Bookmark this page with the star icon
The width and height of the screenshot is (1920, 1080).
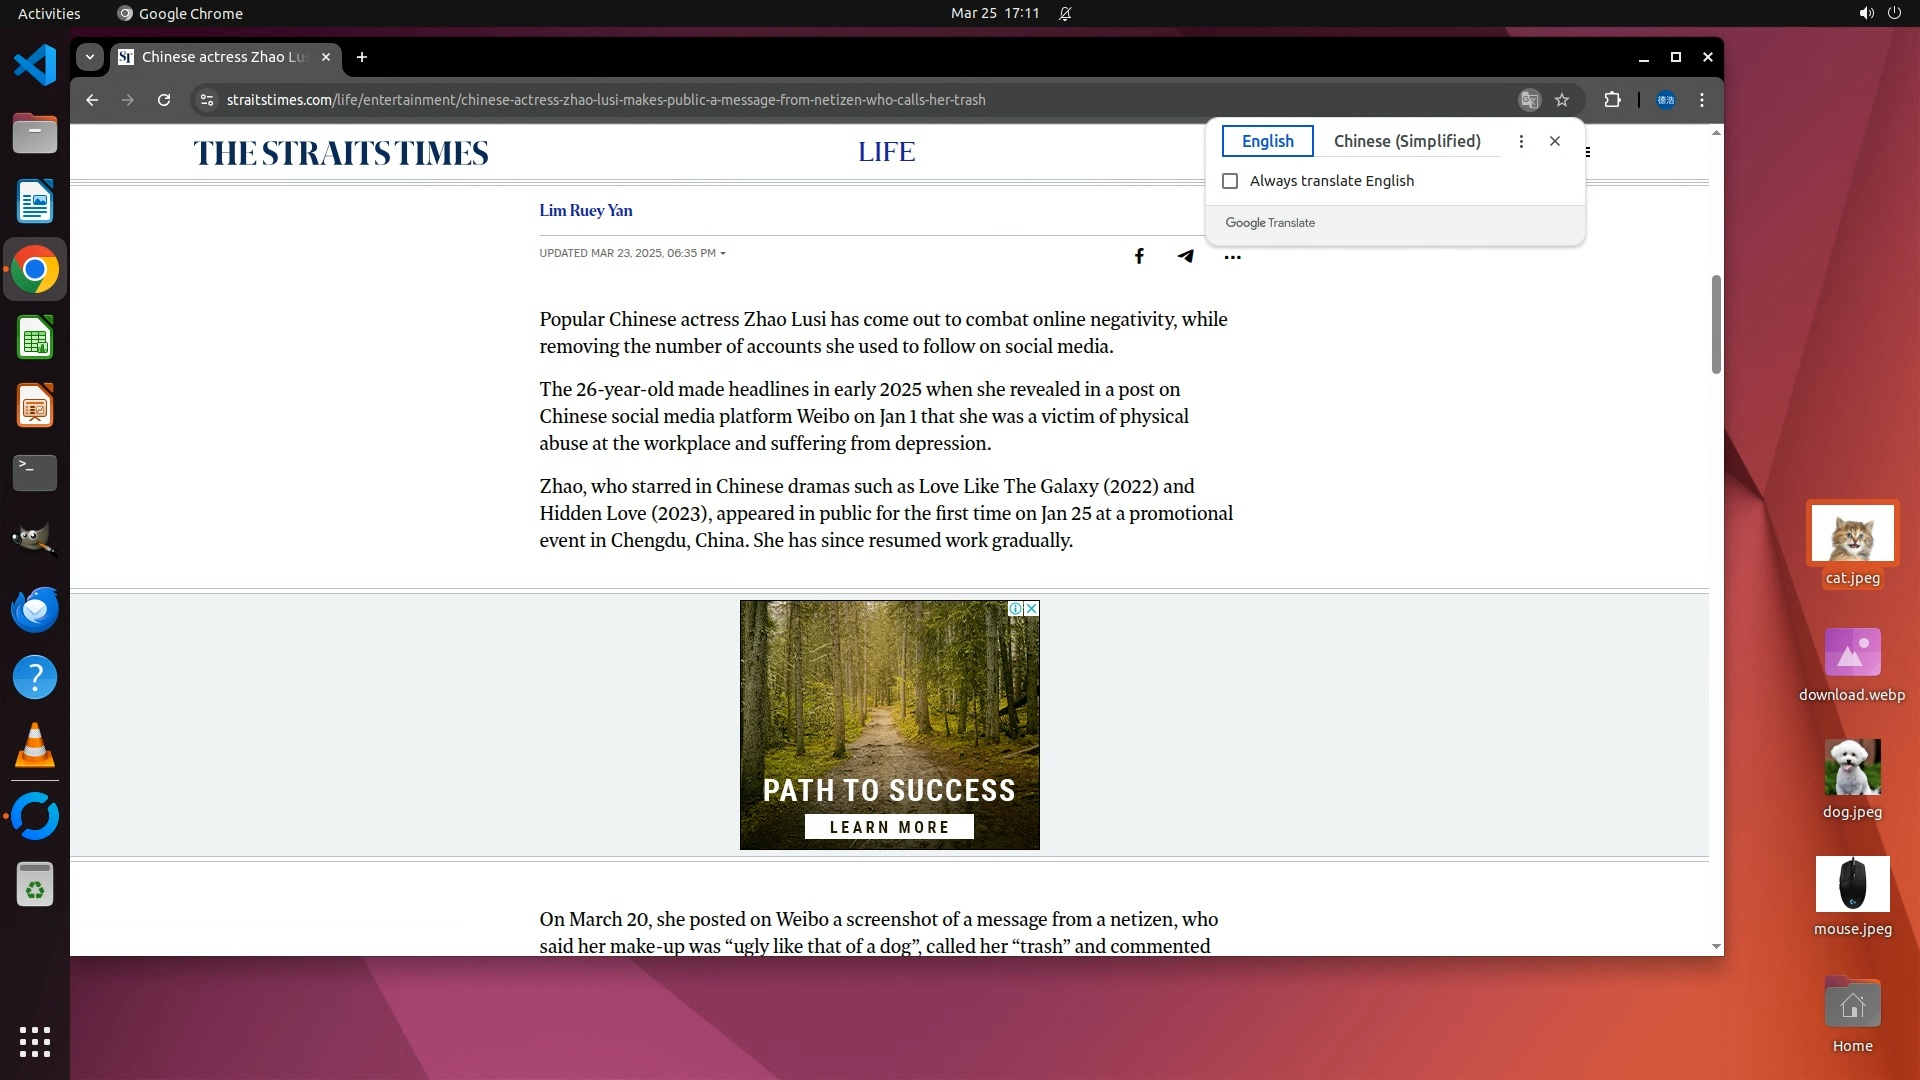click(1562, 100)
